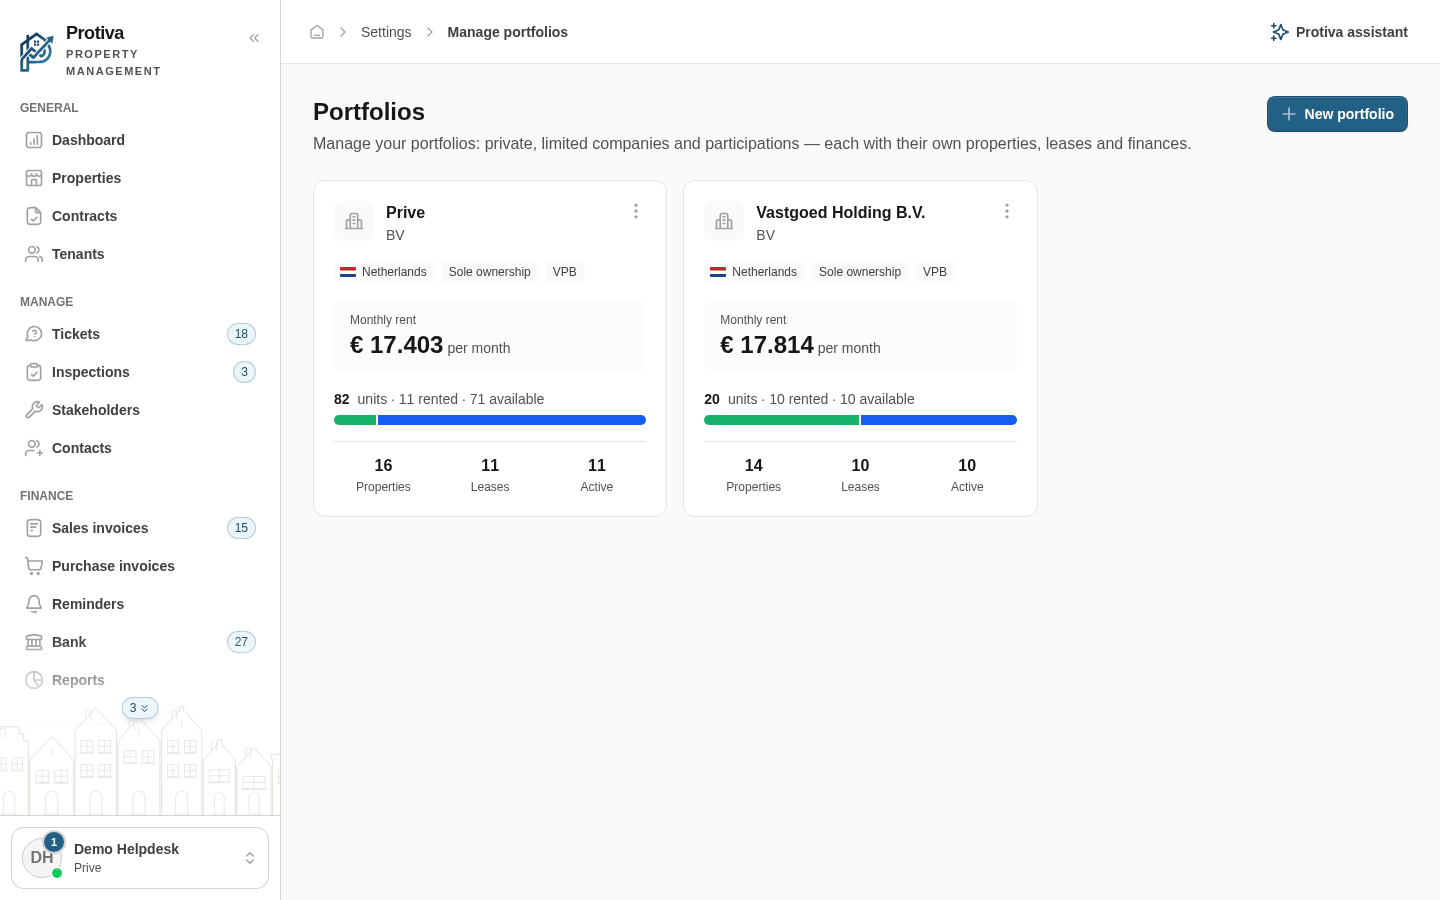Click the DH avatar with notification badge

click(x=43, y=856)
